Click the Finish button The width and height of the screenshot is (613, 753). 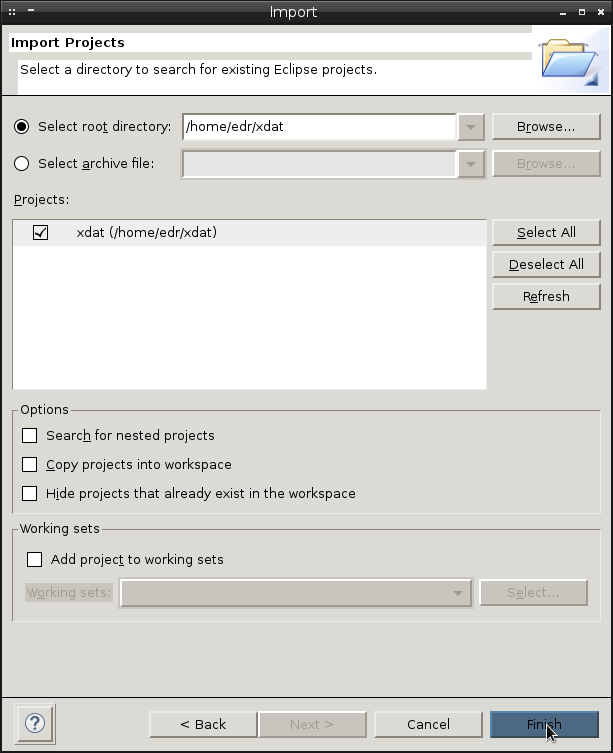(544, 724)
